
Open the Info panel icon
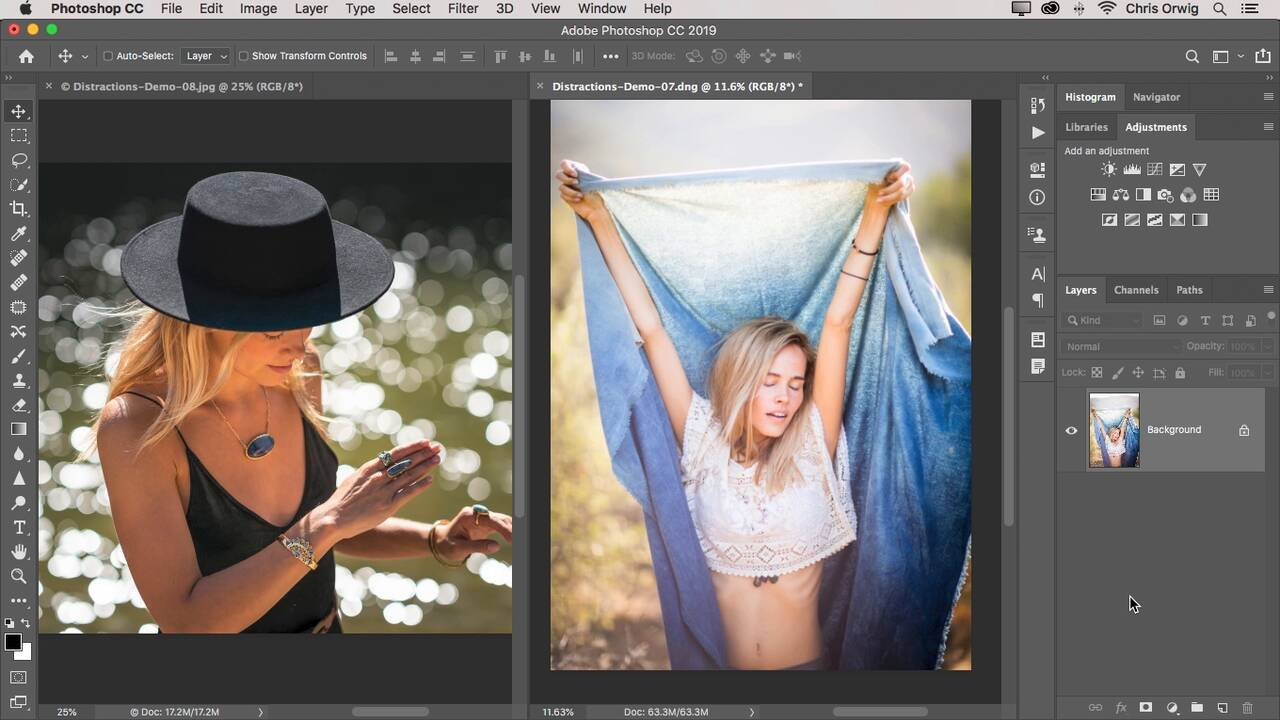1038,197
